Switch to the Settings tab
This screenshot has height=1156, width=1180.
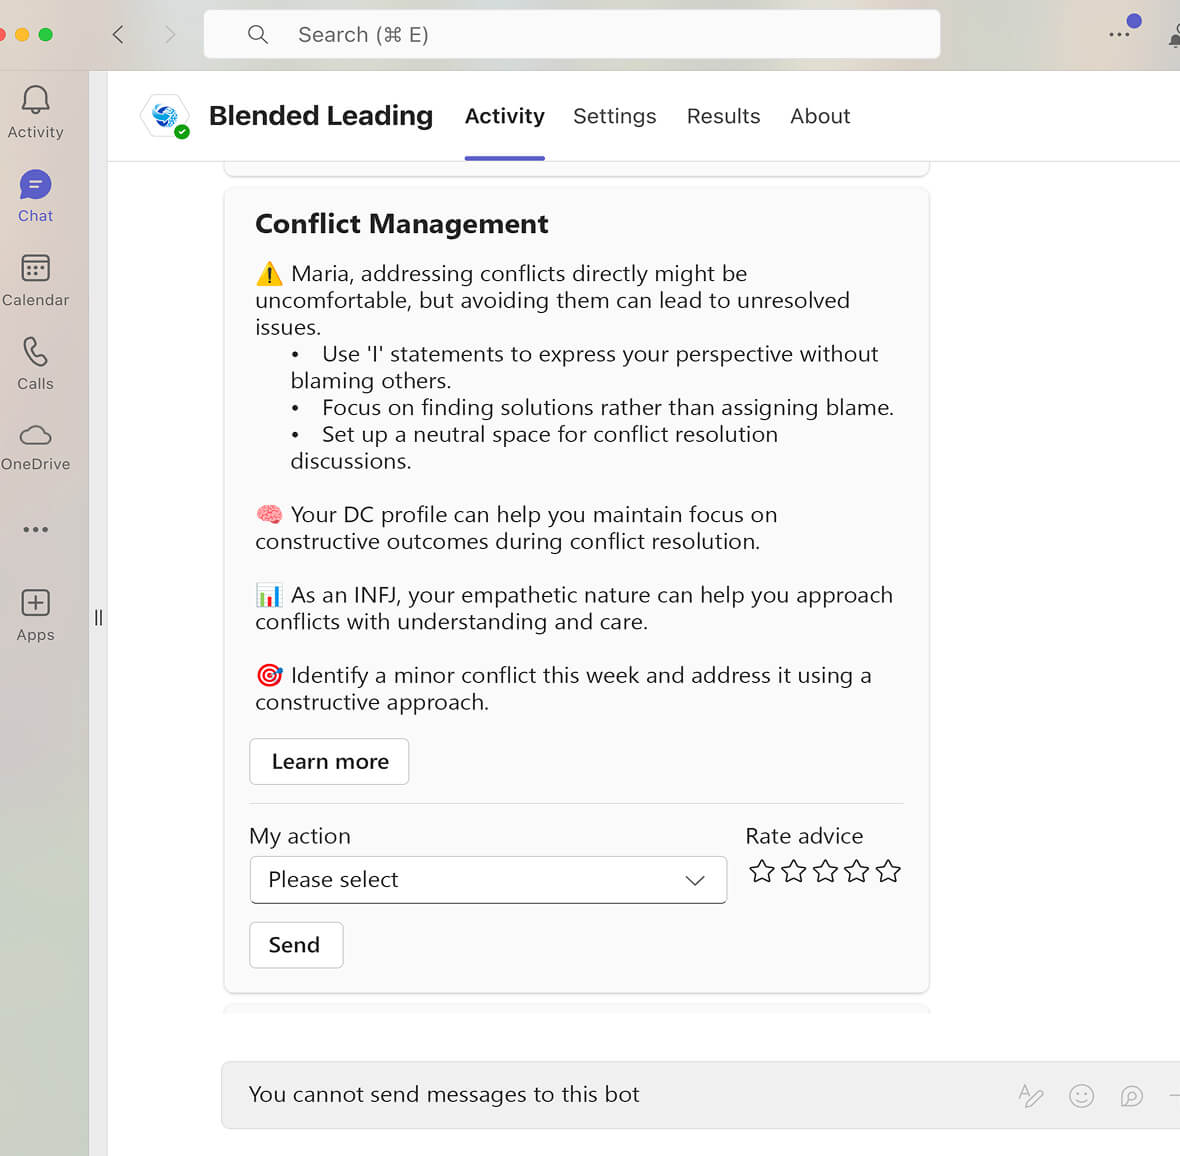click(614, 116)
